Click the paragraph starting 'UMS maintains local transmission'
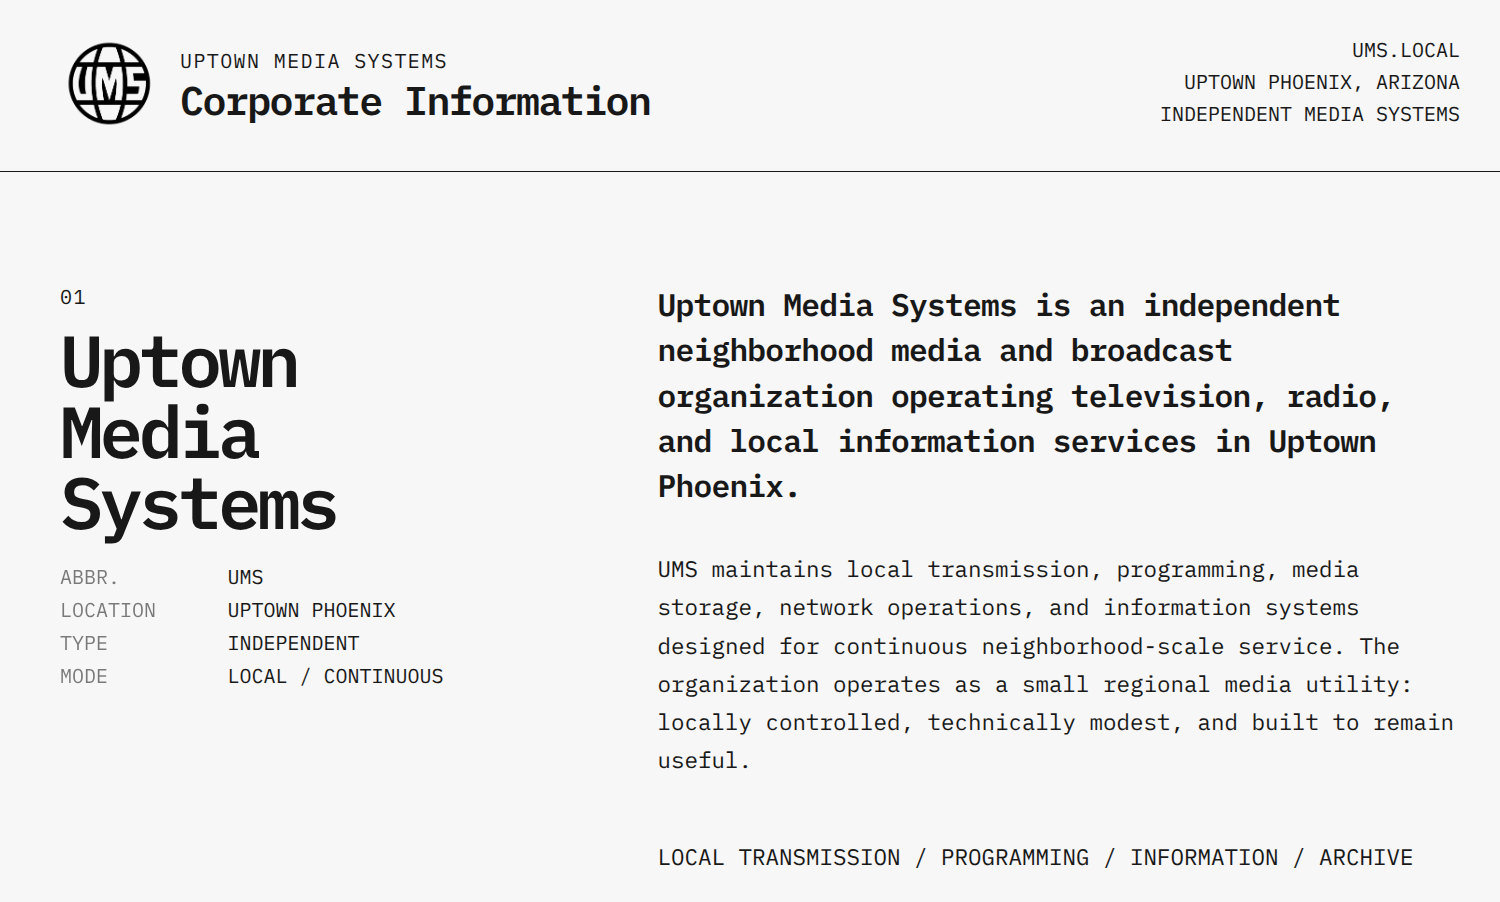1500x902 pixels. [x=1056, y=665]
